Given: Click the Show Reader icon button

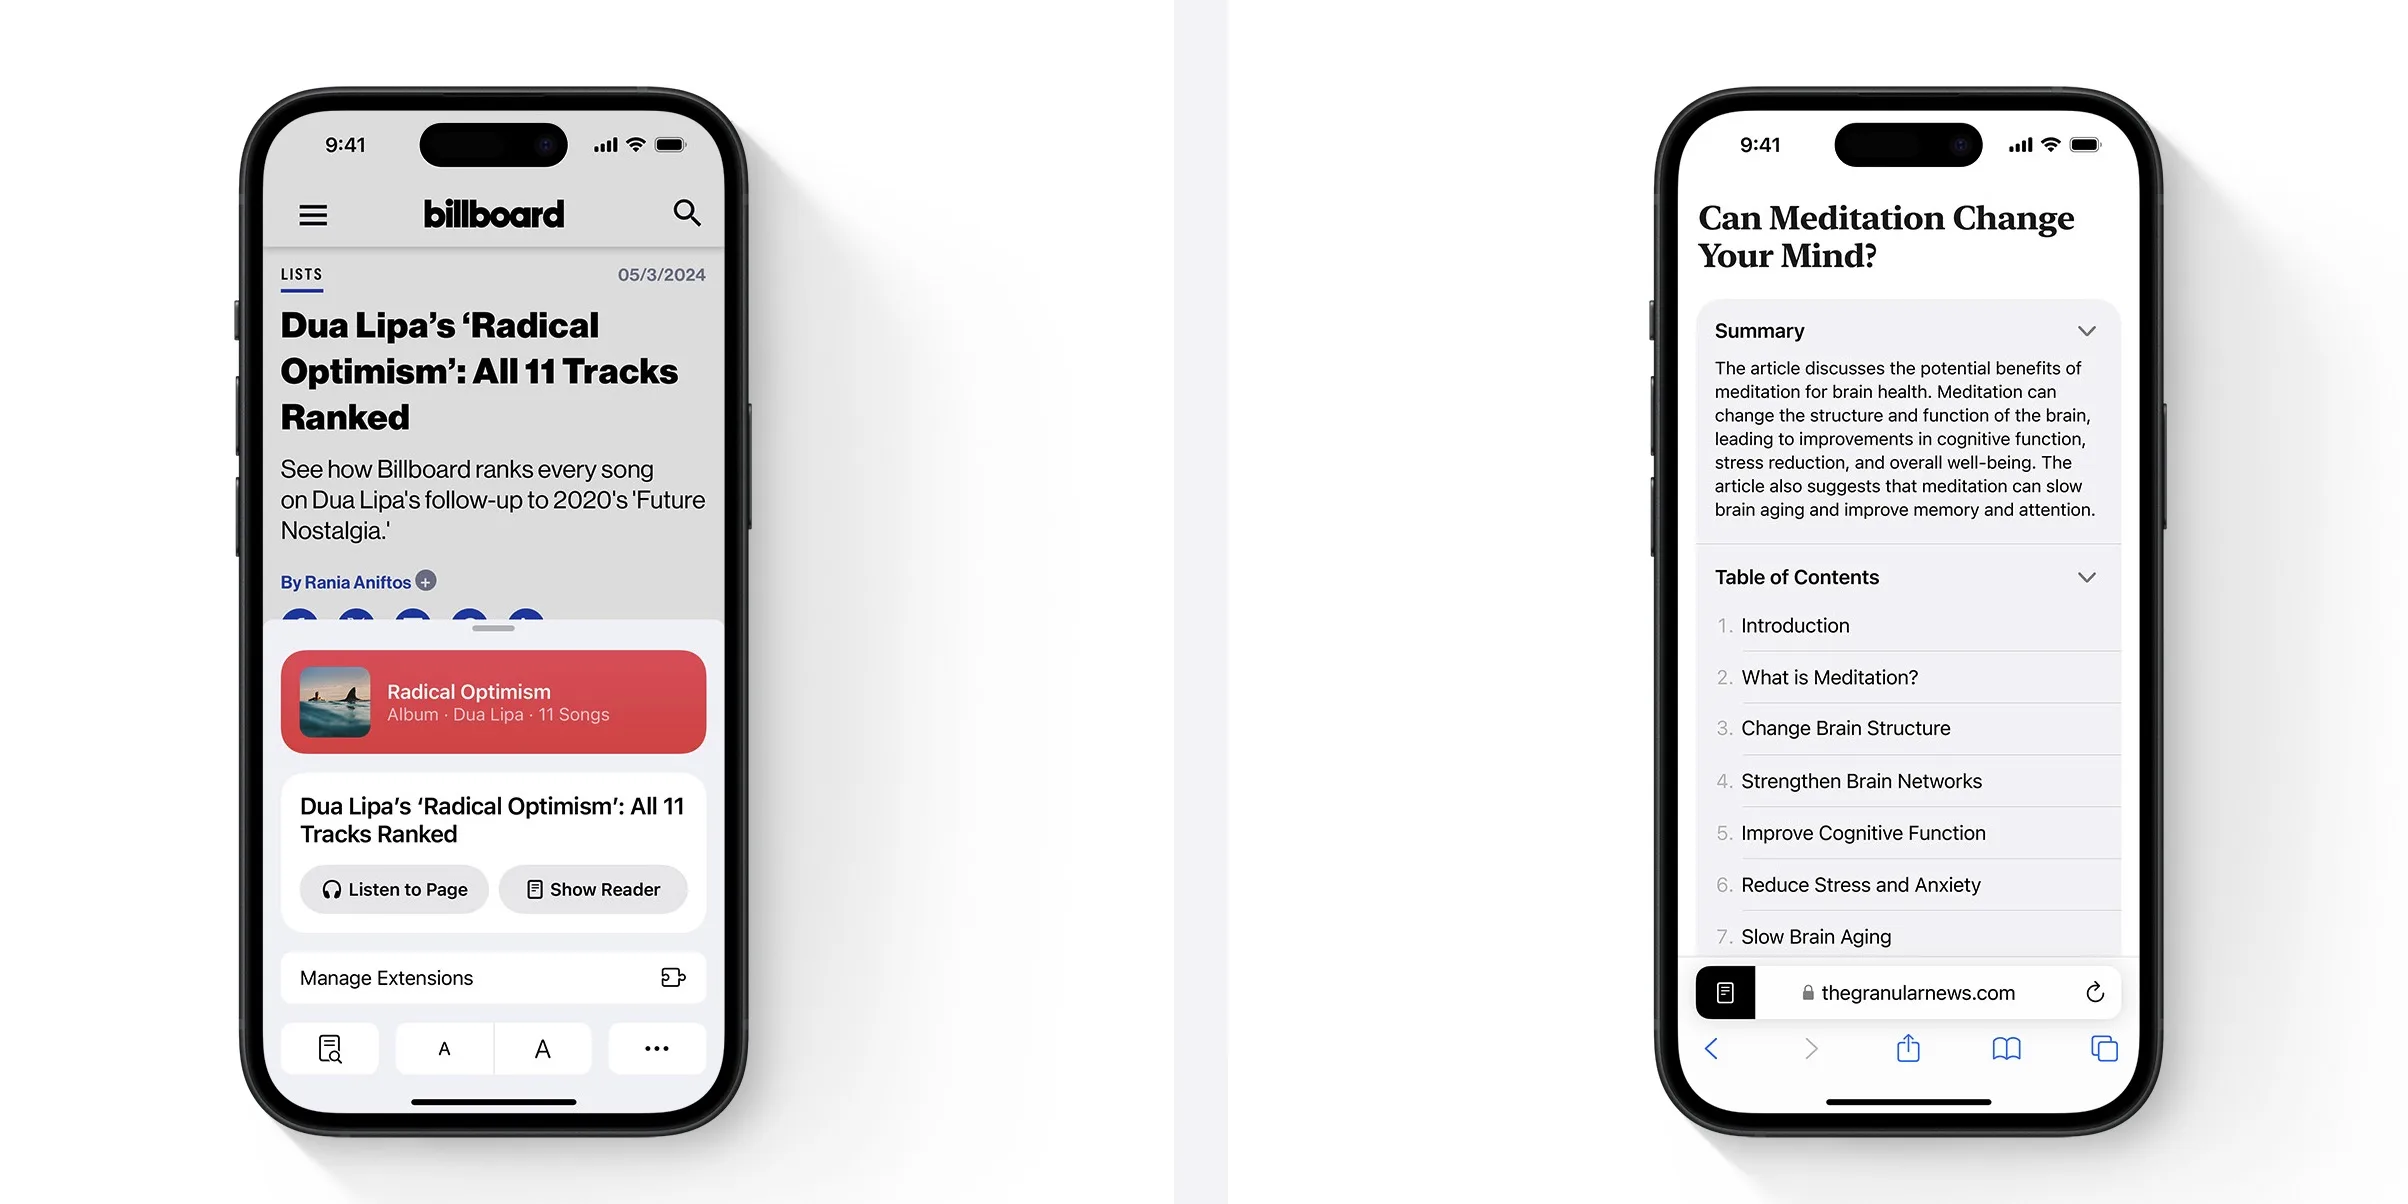Looking at the screenshot, I should pos(593,889).
